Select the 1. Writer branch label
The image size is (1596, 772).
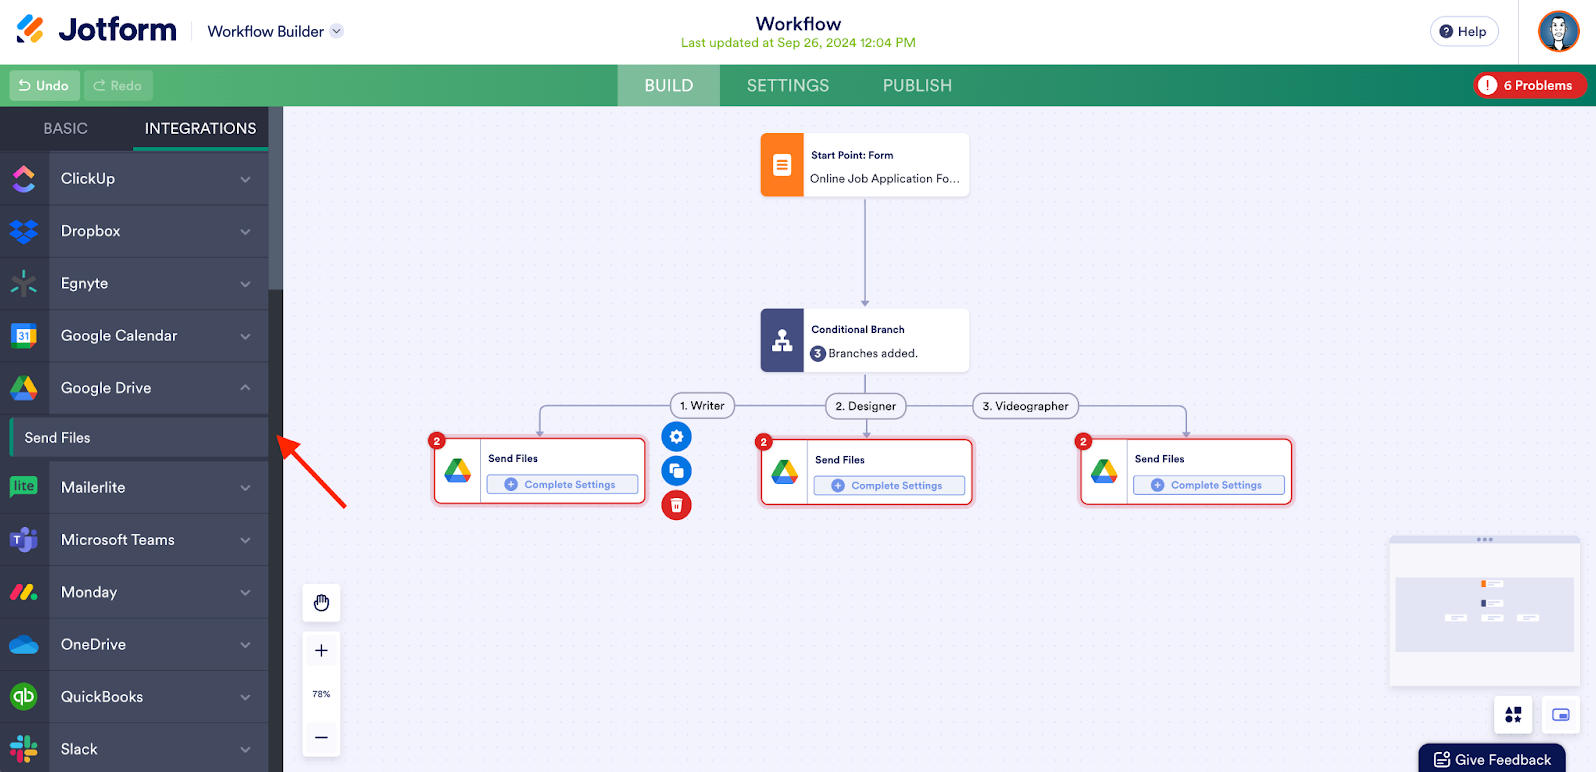(x=702, y=406)
